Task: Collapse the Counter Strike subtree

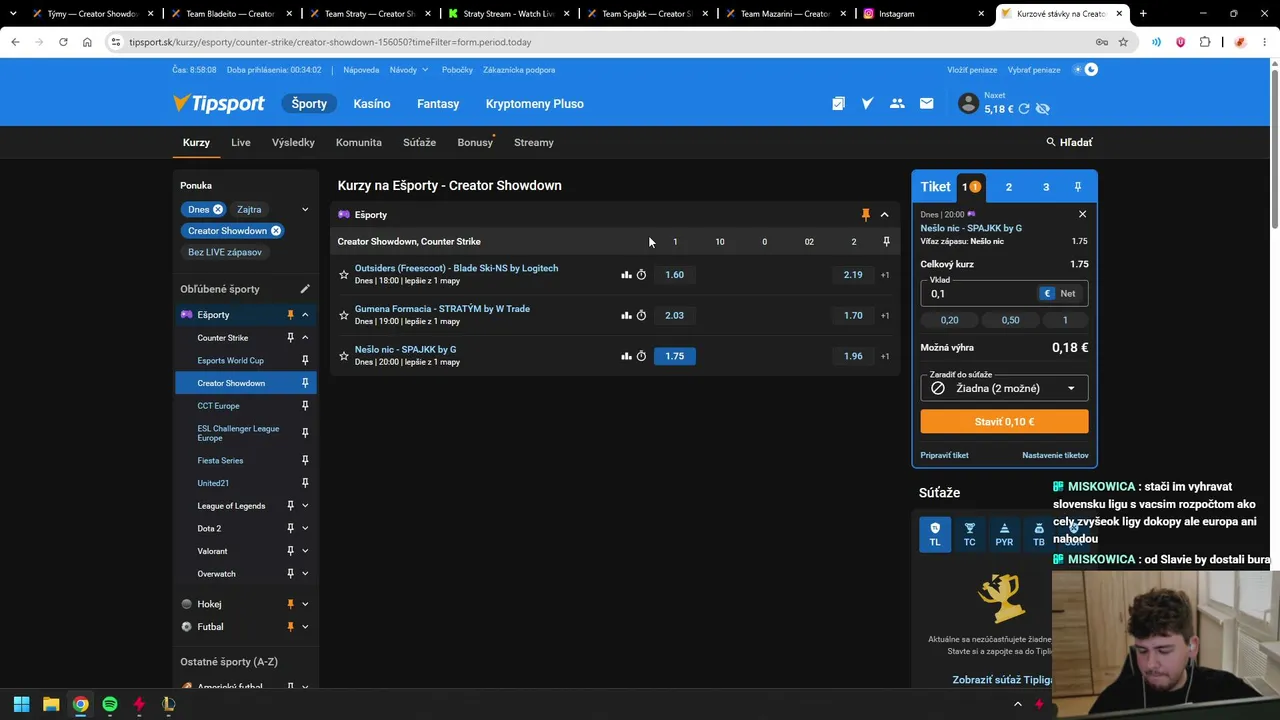Action: [x=305, y=338]
